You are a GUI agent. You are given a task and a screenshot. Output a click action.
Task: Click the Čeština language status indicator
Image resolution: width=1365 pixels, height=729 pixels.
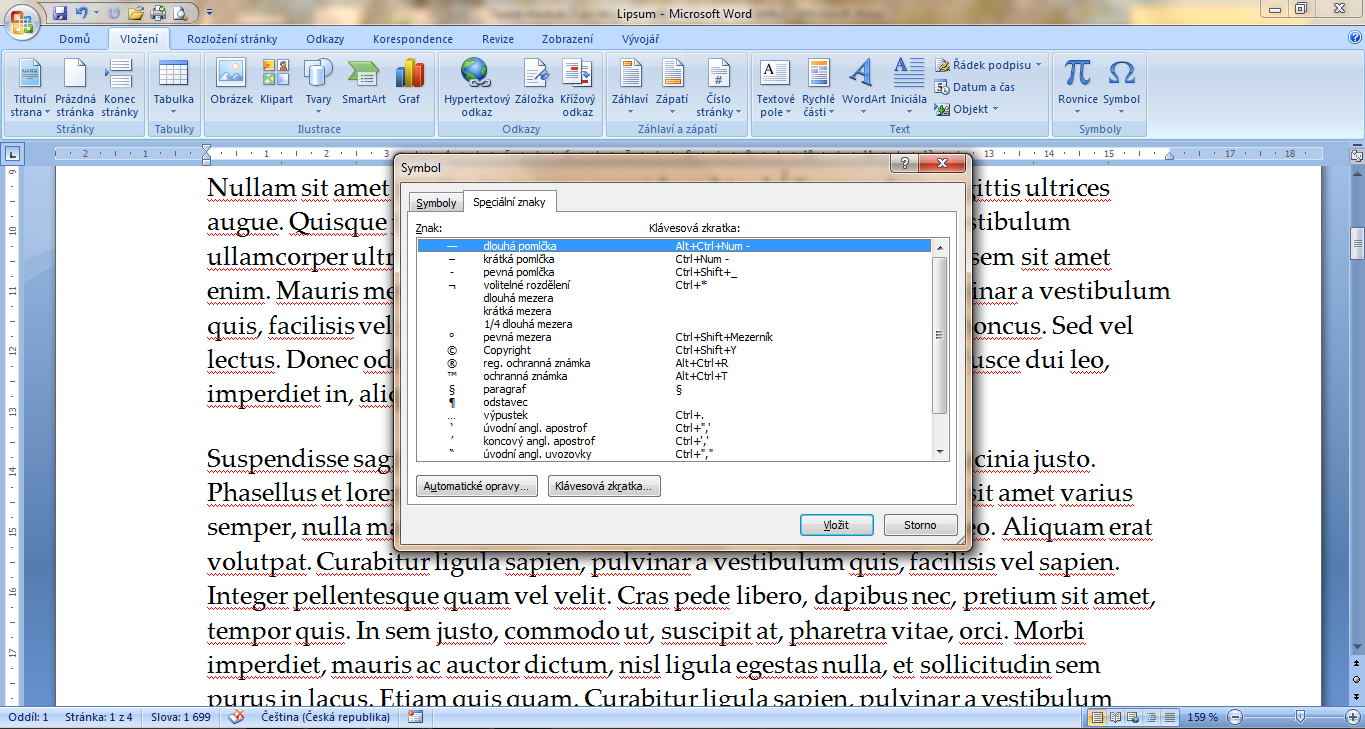tap(325, 718)
